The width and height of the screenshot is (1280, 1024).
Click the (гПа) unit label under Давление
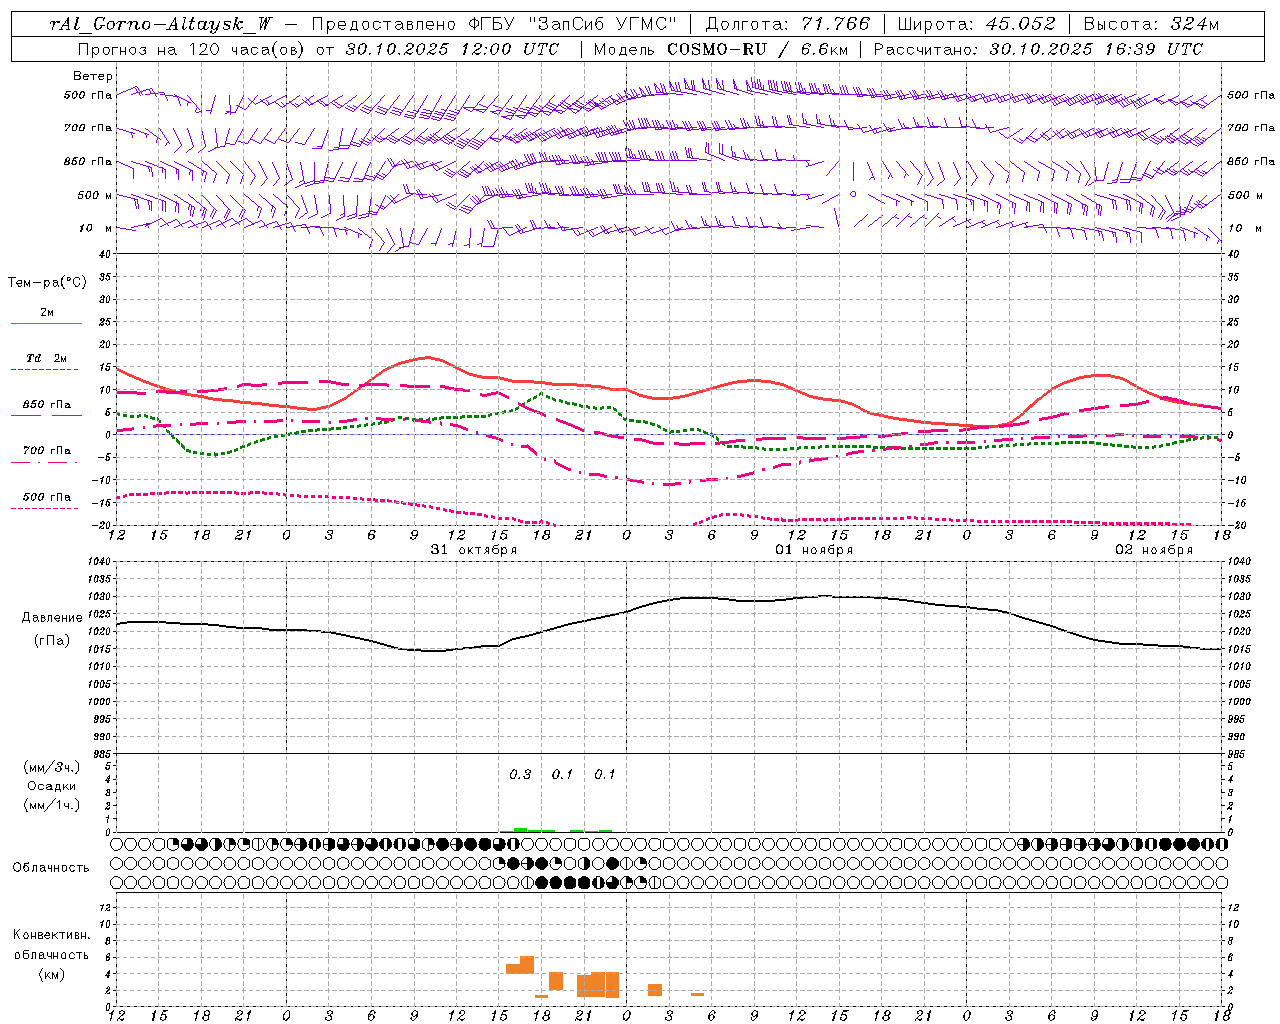[52, 641]
